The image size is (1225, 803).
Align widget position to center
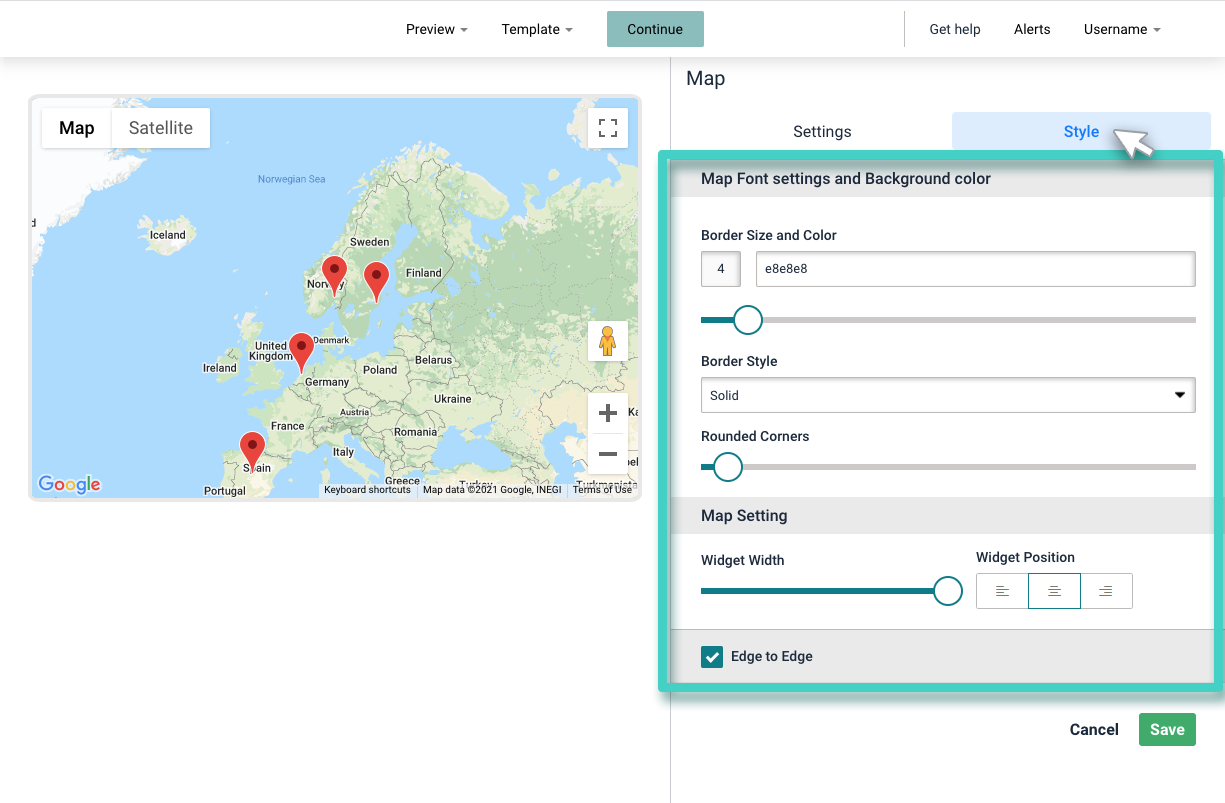click(1054, 591)
